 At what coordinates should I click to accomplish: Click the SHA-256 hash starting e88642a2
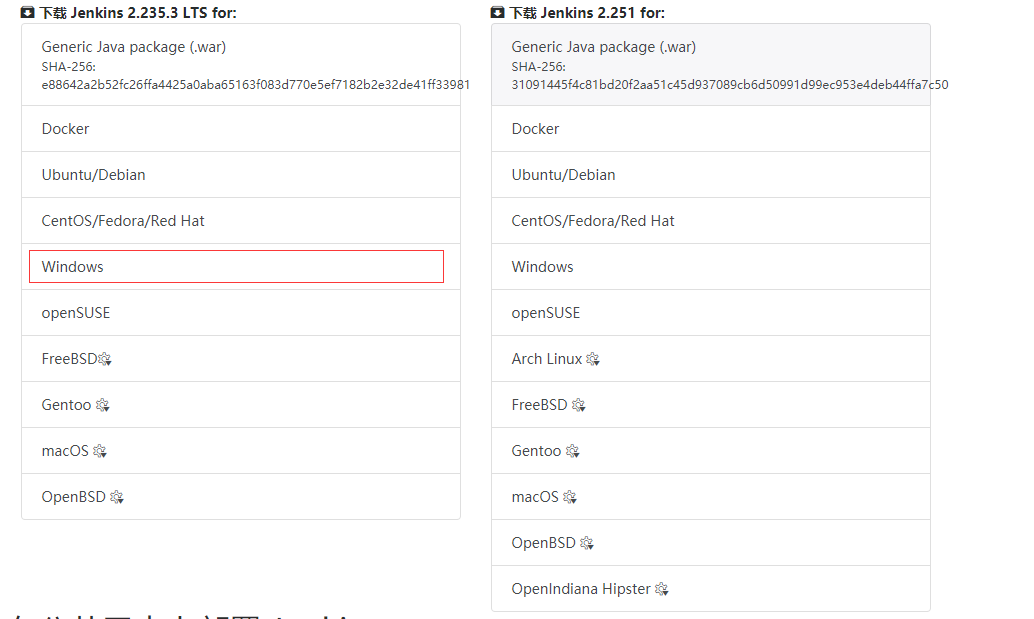tap(256, 84)
